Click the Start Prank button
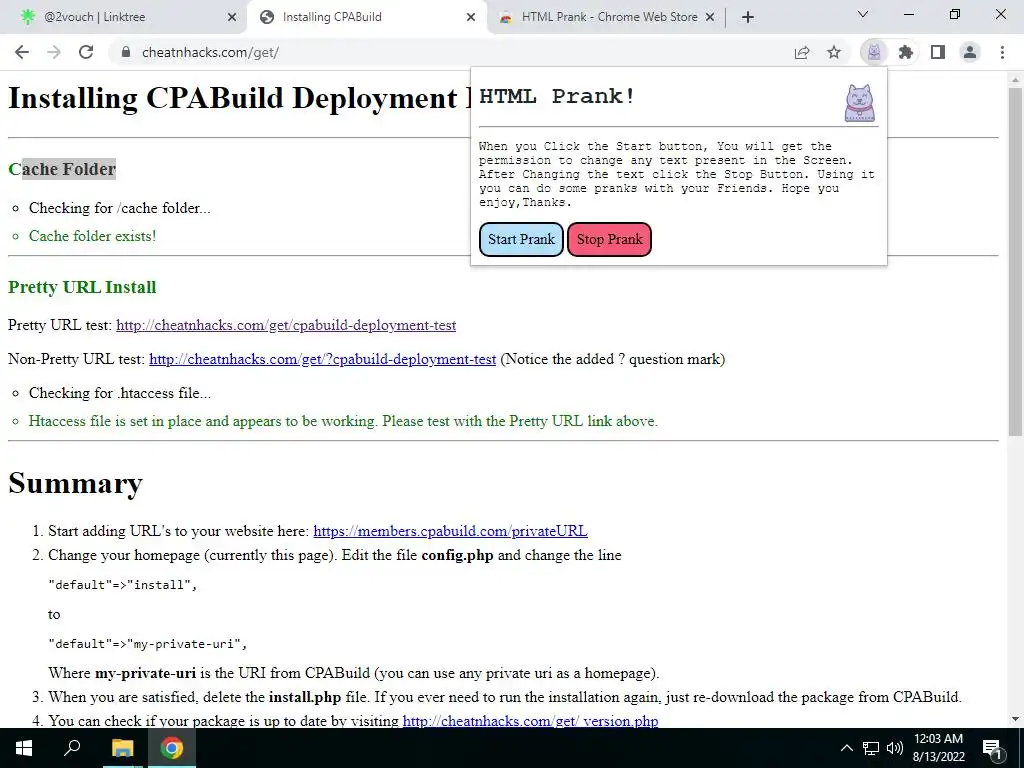Image resolution: width=1024 pixels, height=768 pixels. click(x=521, y=239)
